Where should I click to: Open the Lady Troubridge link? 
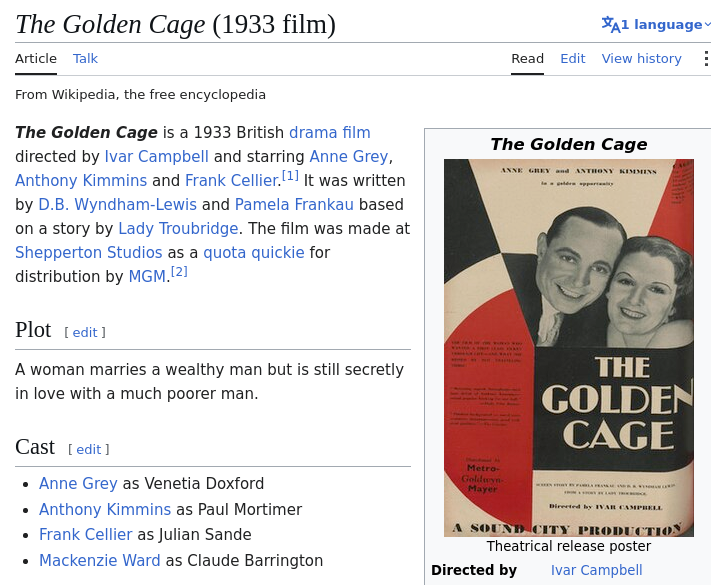pos(178,229)
